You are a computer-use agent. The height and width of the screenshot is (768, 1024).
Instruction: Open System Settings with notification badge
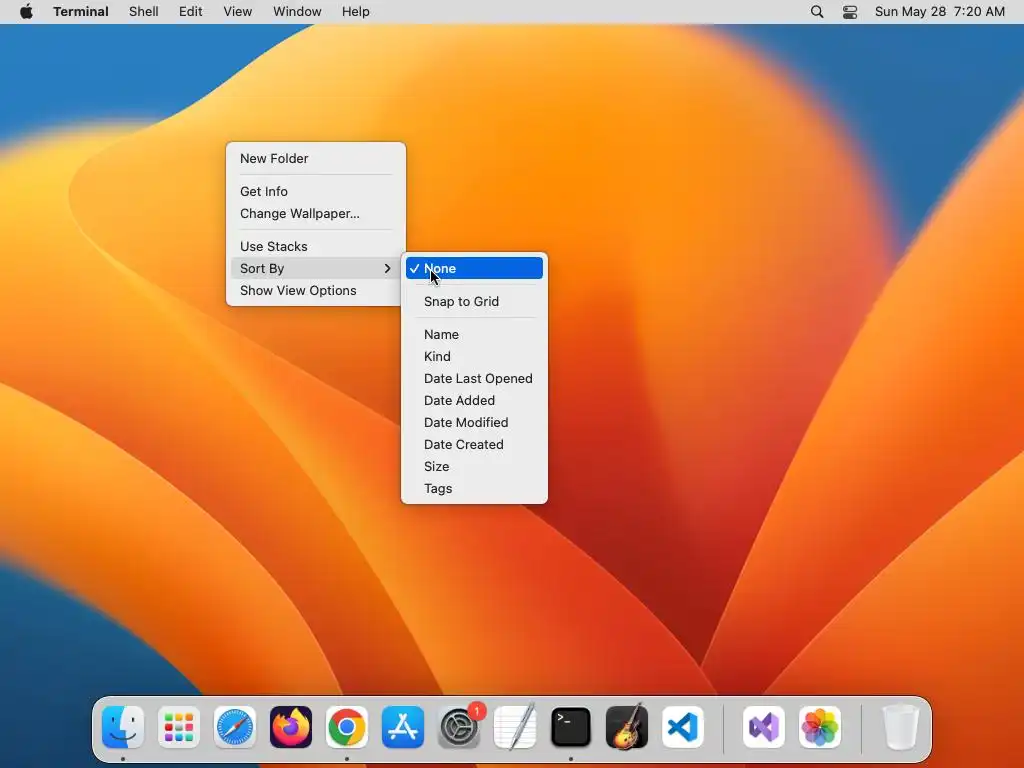point(459,727)
